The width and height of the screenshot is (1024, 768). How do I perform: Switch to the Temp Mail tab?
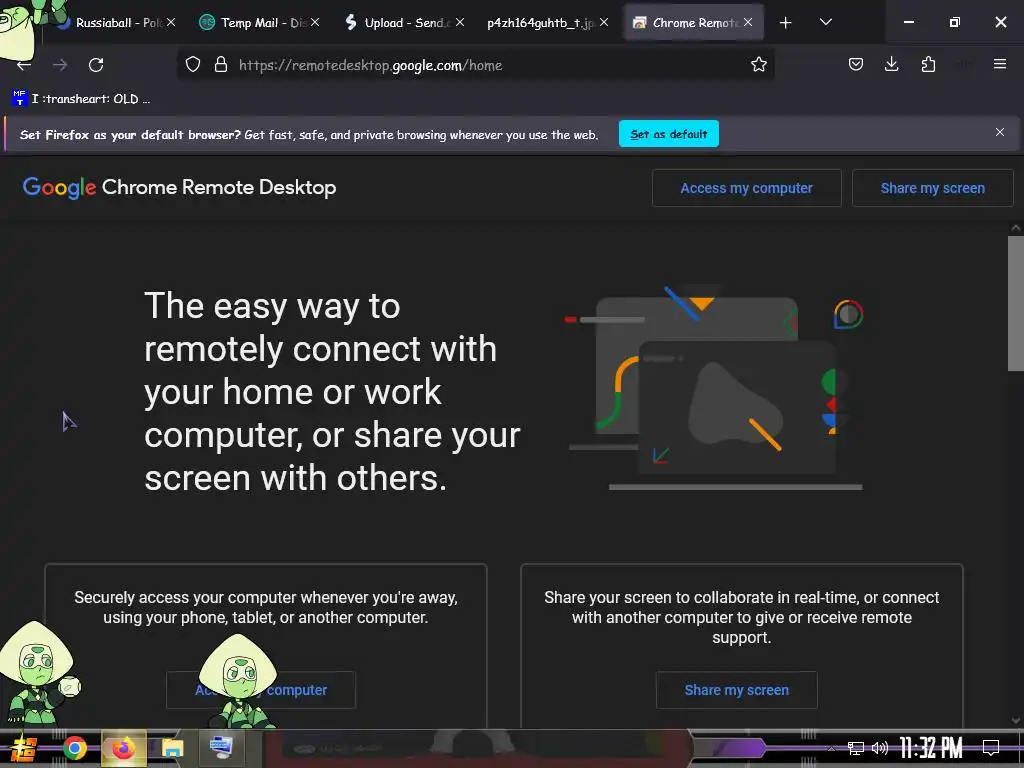pos(259,23)
